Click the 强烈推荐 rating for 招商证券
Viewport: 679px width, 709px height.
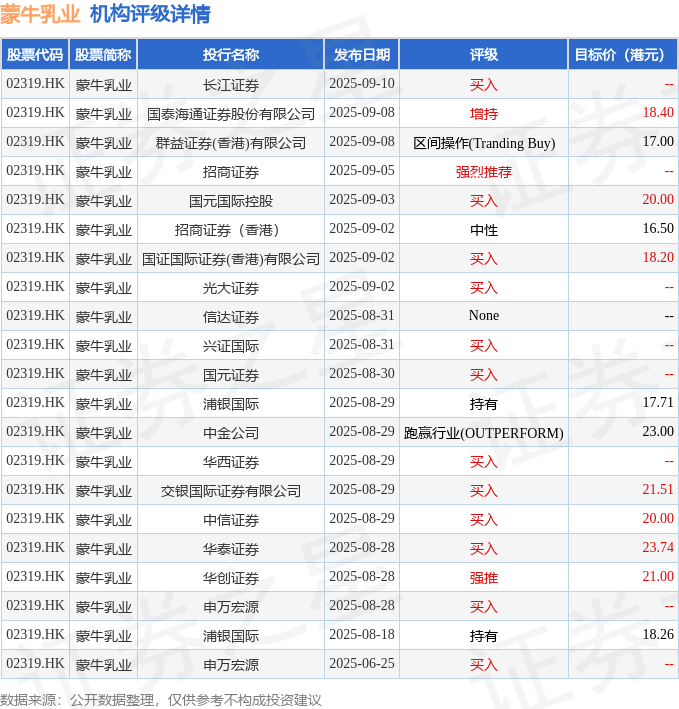[x=484, y=171]
